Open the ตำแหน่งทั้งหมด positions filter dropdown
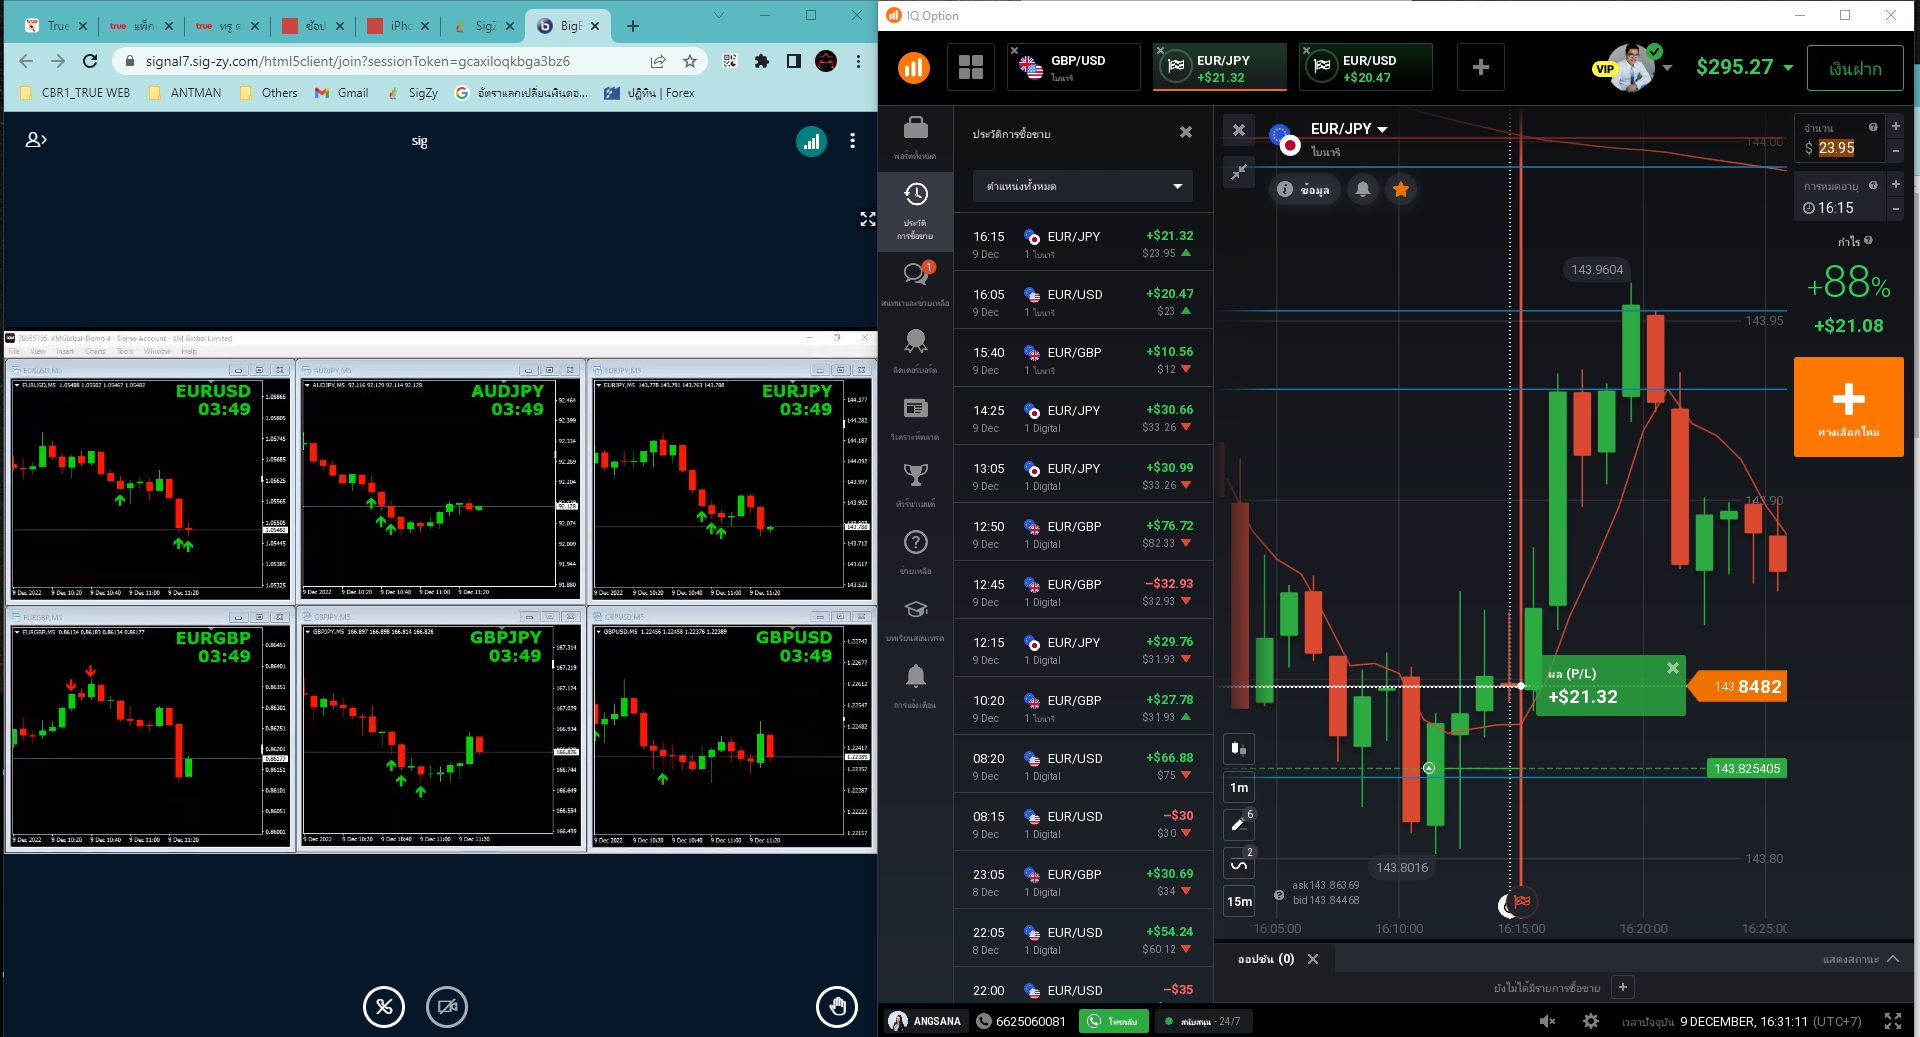 pyautogui.click(x=1082, y=186)
